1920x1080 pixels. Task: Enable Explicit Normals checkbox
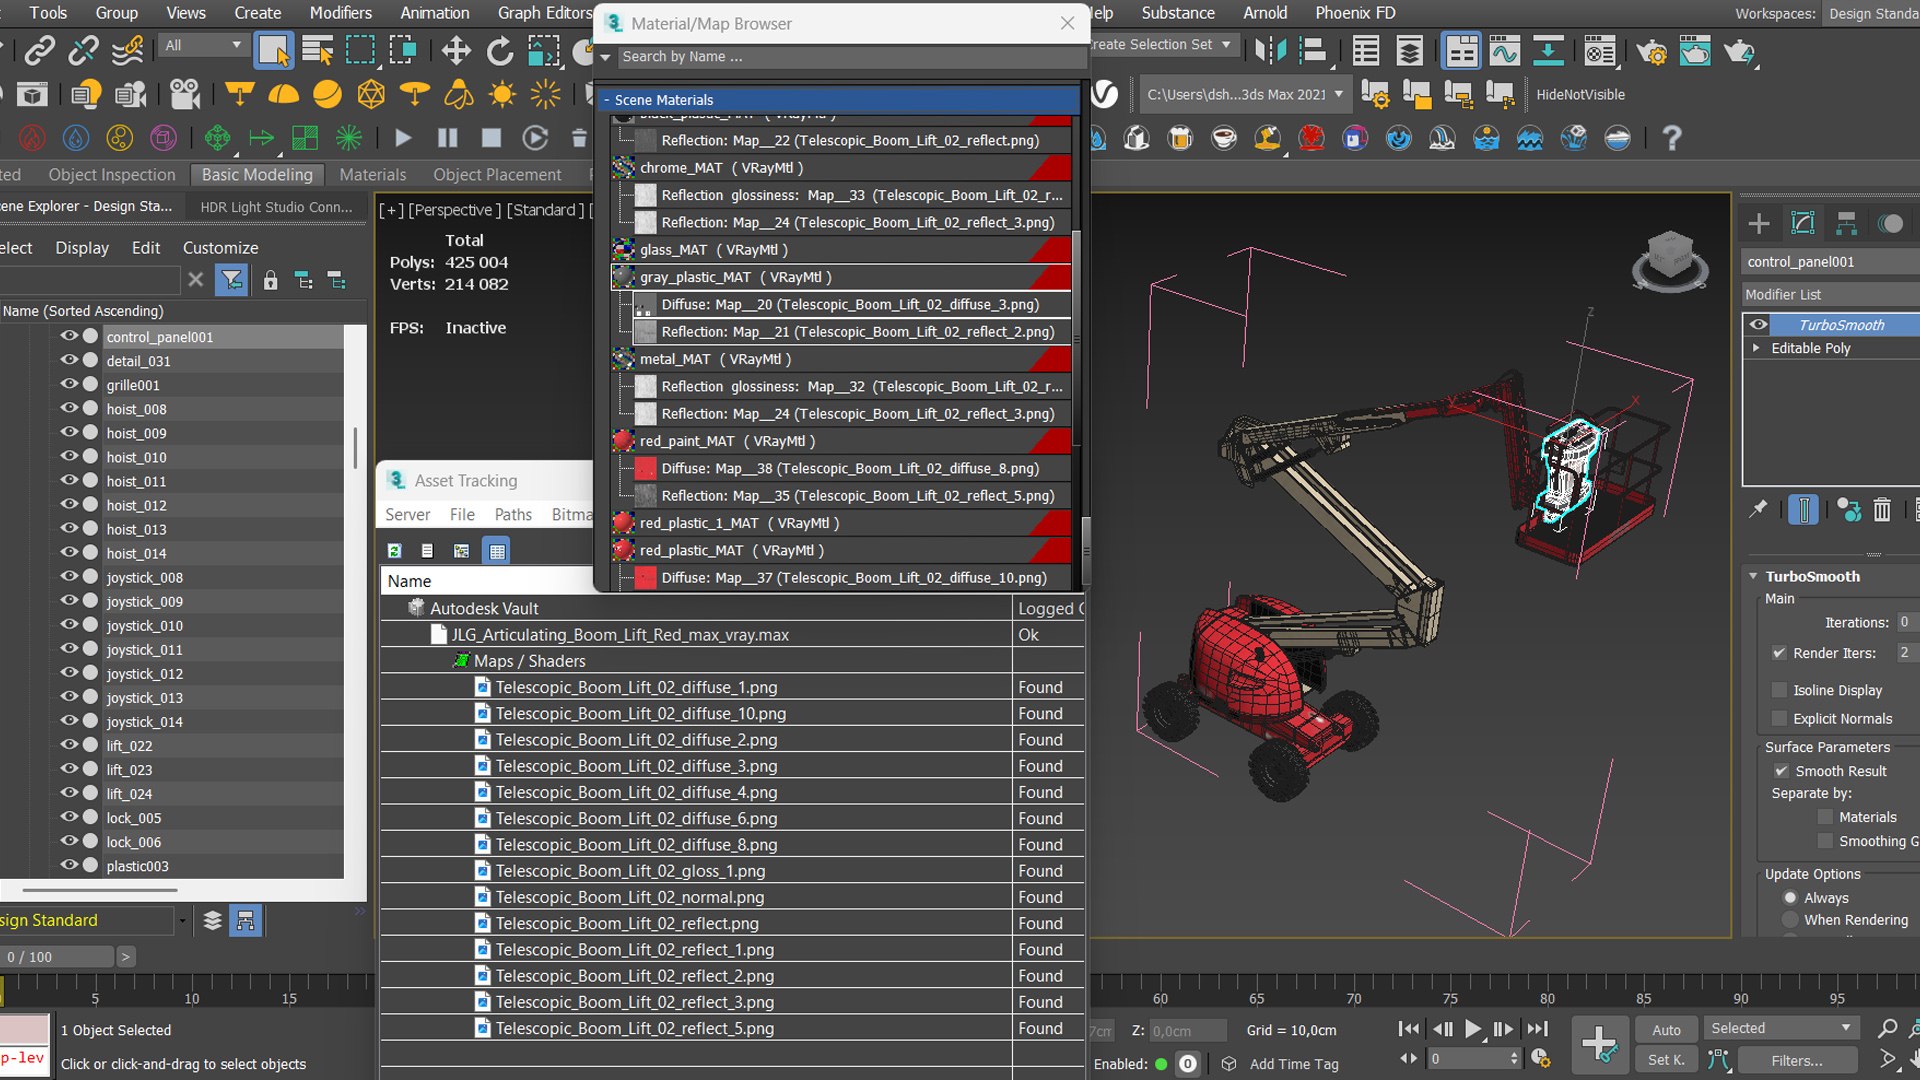[x=1779, y=718]
